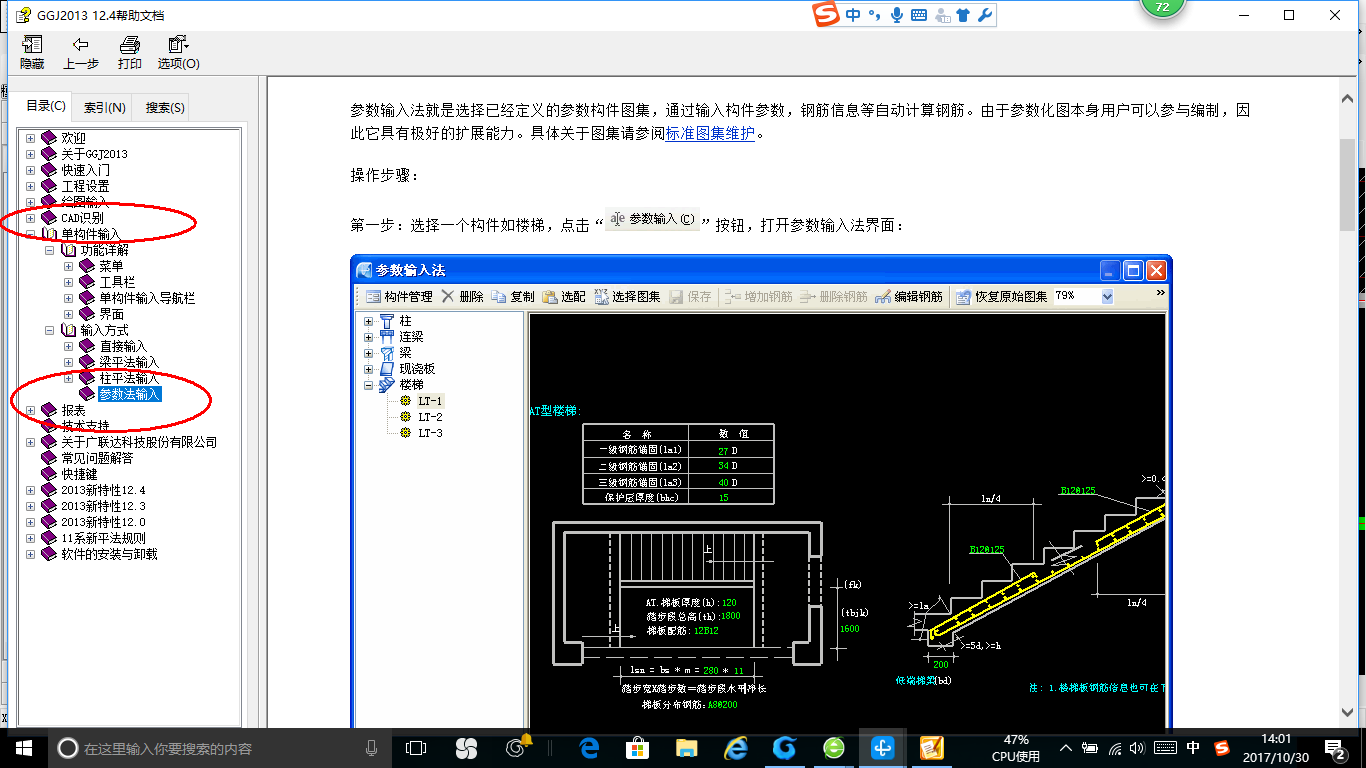Open the Windows Start menu

[x=23, y=747]
